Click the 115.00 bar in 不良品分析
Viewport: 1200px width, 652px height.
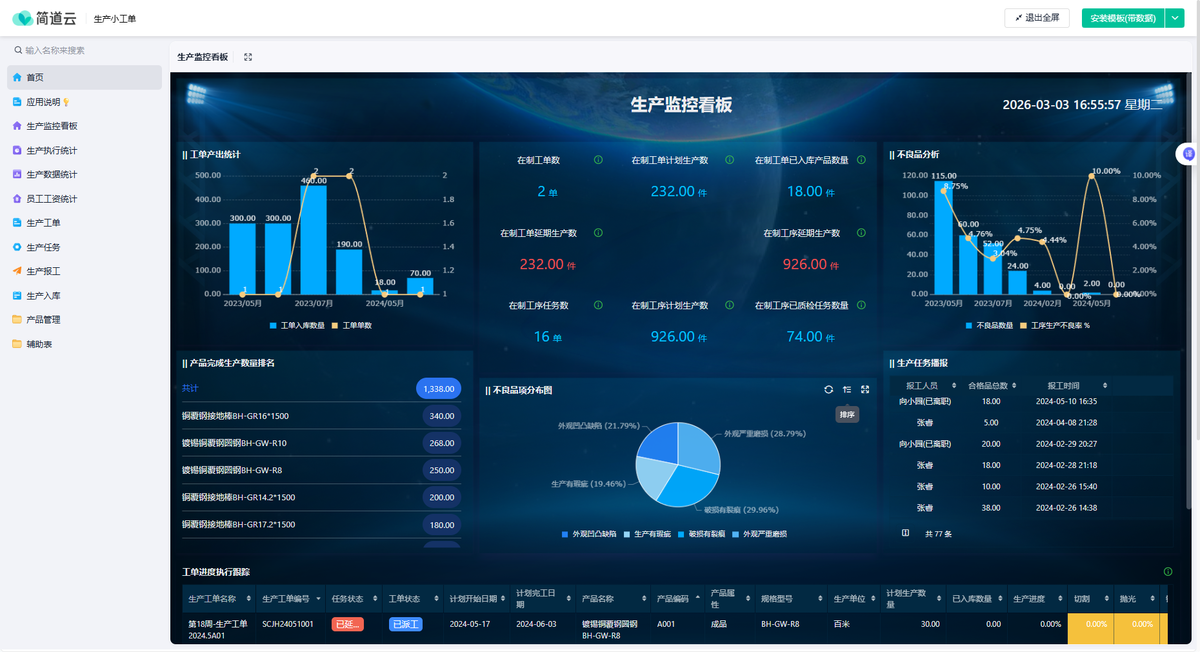(943, 238)
